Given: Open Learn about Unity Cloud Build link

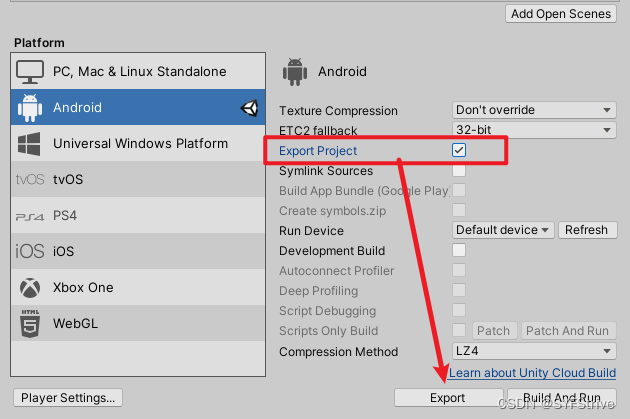Looking at the screenshot, I should pyautogui.click(x=532, y=373).
